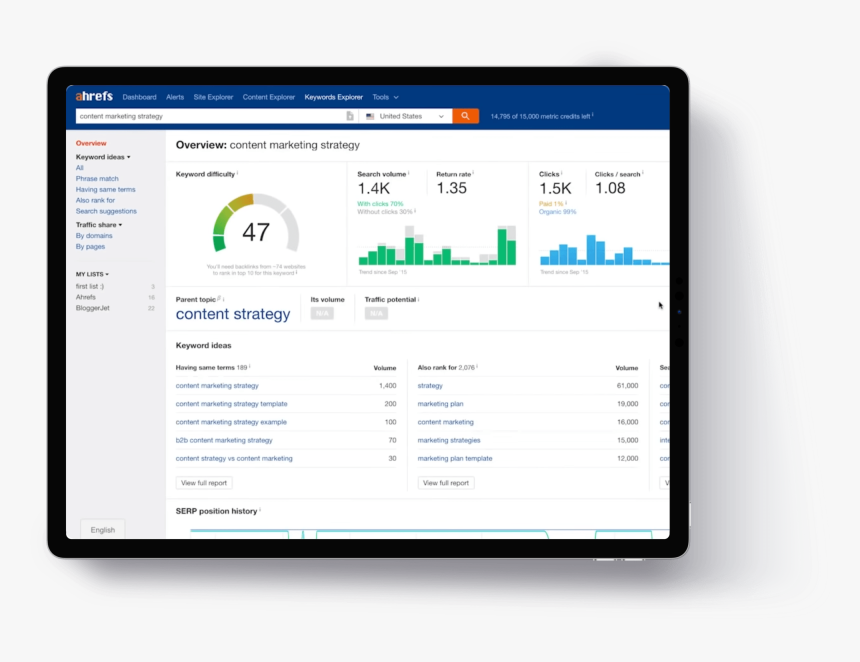Click the 1.08 clicks per search value
The image size is (860, 662).
tap(610, 188)
